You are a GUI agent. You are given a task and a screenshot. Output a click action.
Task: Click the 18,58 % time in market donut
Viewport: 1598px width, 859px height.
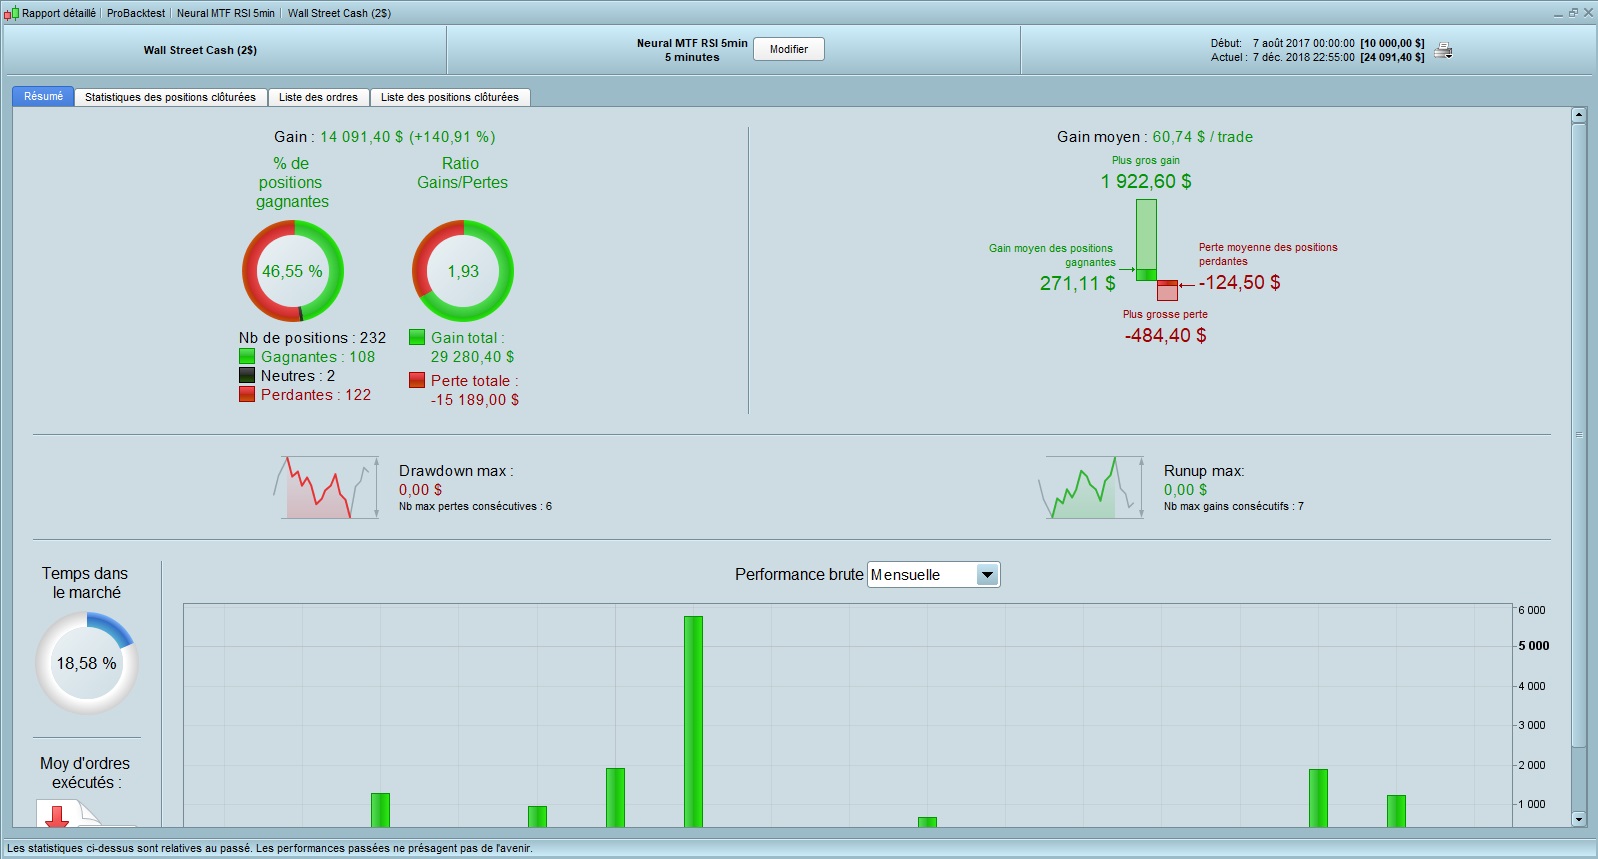click(x=87, y=663)
